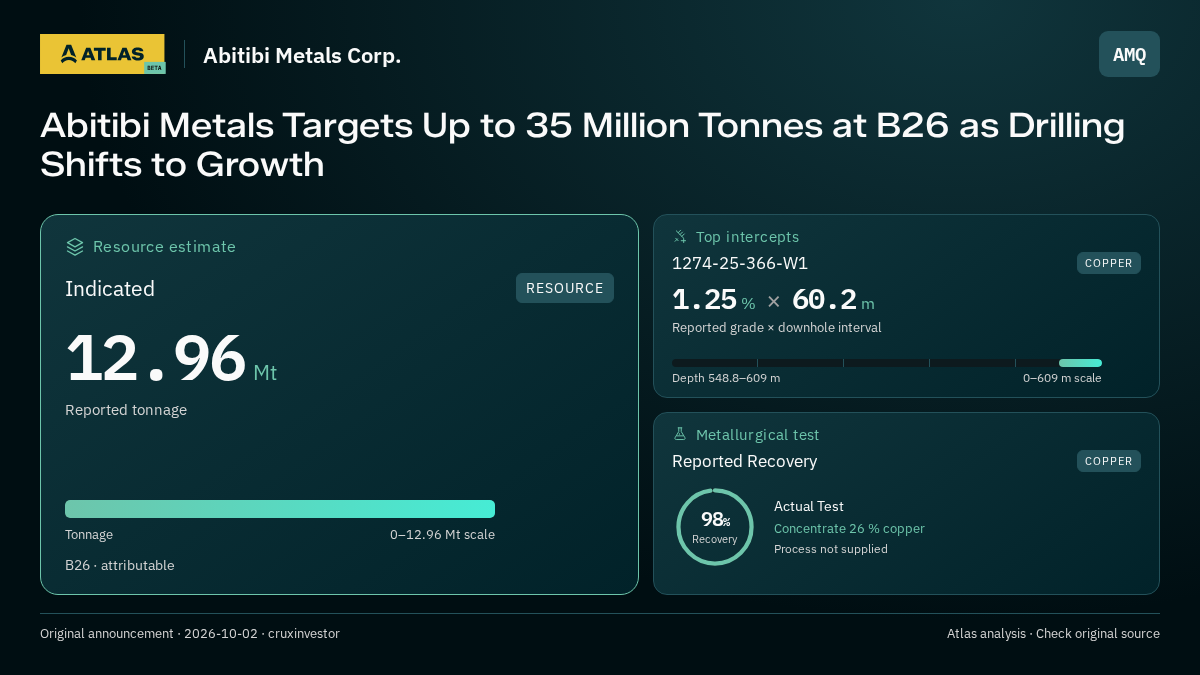The height and width of the screenshot is (675, 1200).
Task: Click drill hole ID 1274-25-366-W1
Action: (x=740, y=263)
